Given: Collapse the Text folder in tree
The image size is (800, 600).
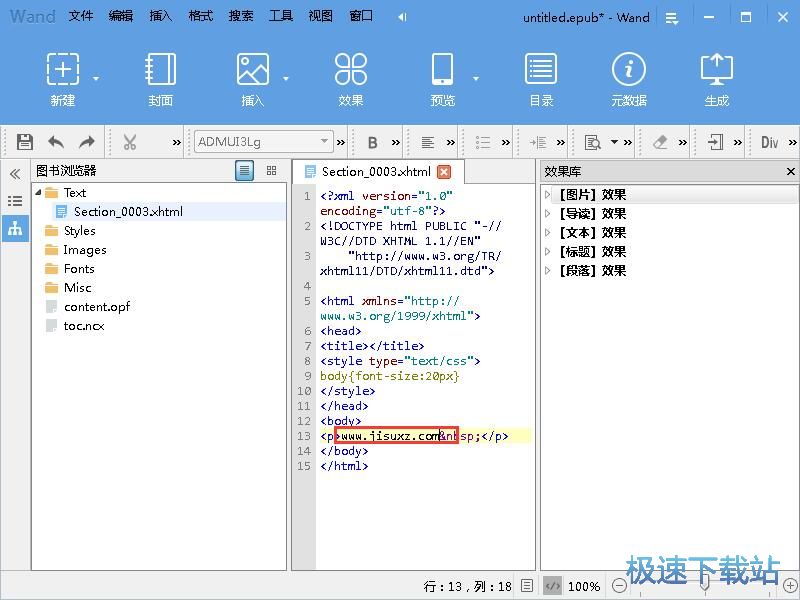Looking at the screenshot, I should tap(39, 192).
